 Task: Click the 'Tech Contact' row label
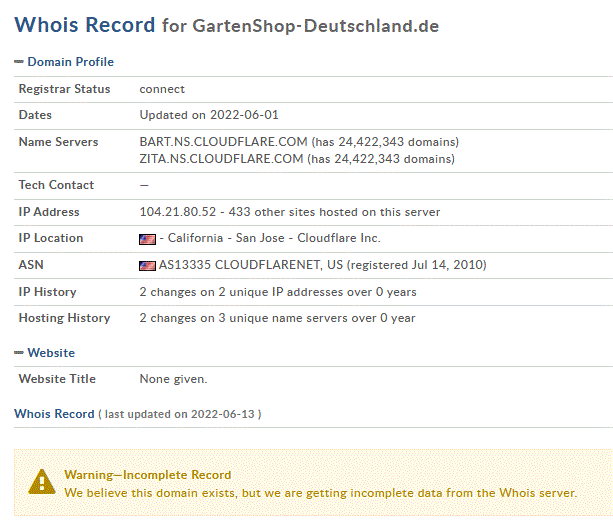point(56,185)
